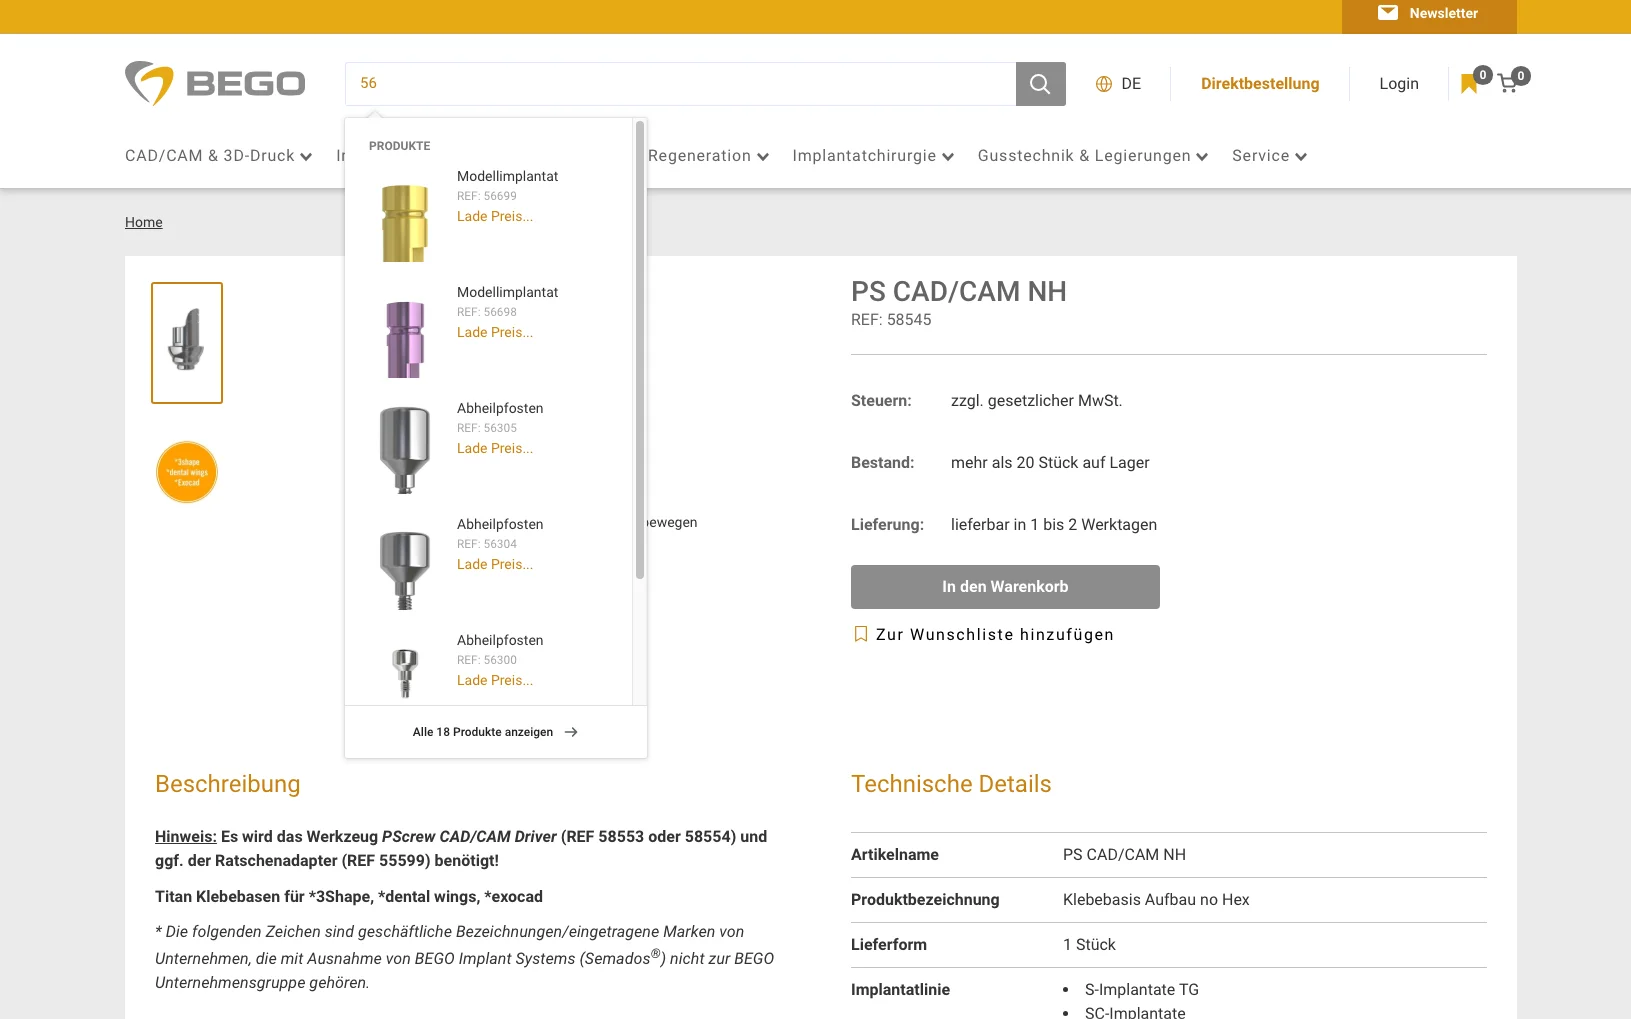The image size is (1631, 1019).
Task: Click bookmark icon beside Zur Wunschliste hinzufügen
Action: pyautogui.click(x=860, y=634)
